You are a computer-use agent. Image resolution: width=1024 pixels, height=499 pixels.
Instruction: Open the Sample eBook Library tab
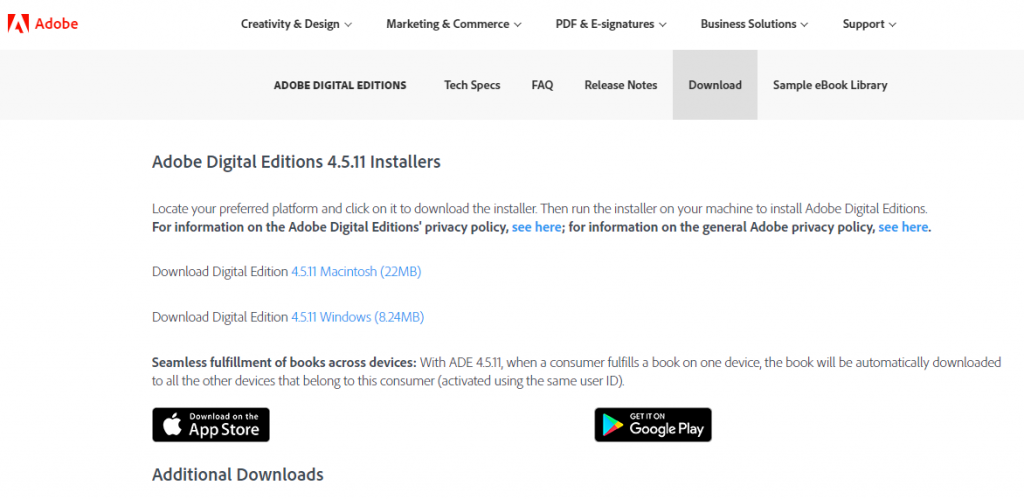[830, 85]
